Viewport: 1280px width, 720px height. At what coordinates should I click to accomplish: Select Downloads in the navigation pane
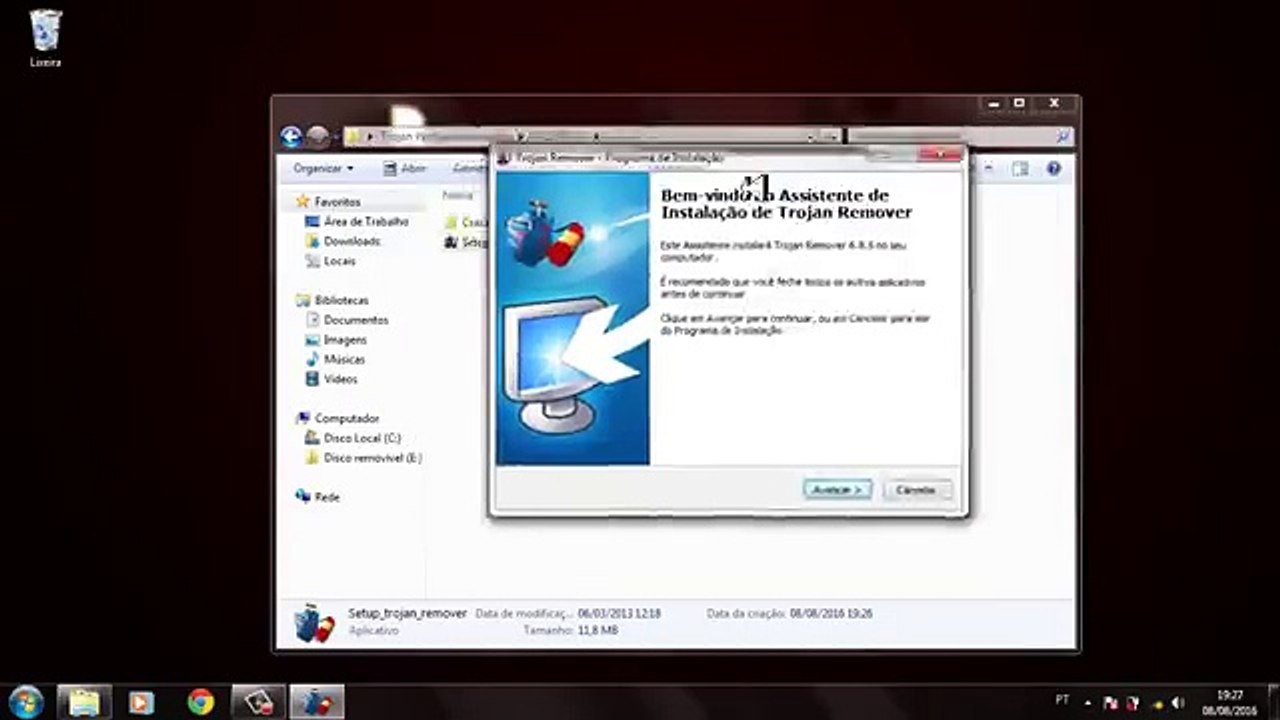351,241
